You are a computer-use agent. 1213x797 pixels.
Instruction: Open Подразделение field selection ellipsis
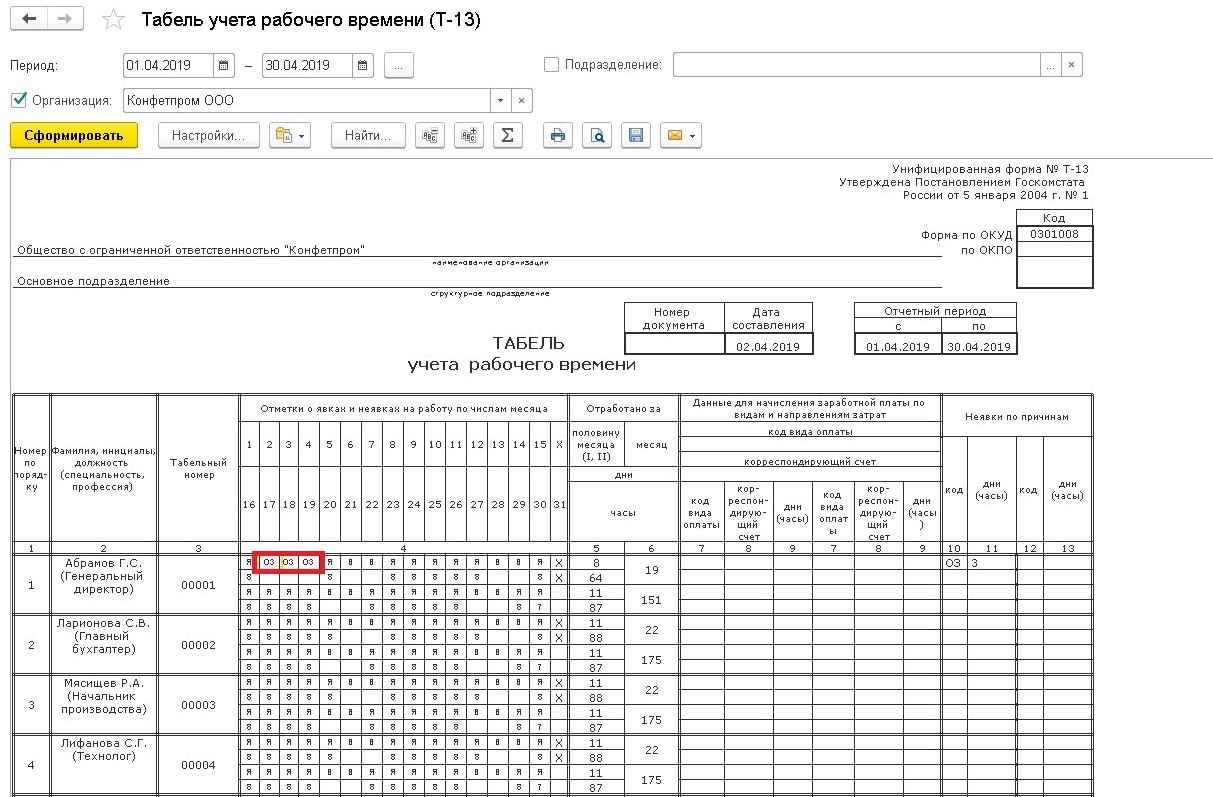point(1049,65)
